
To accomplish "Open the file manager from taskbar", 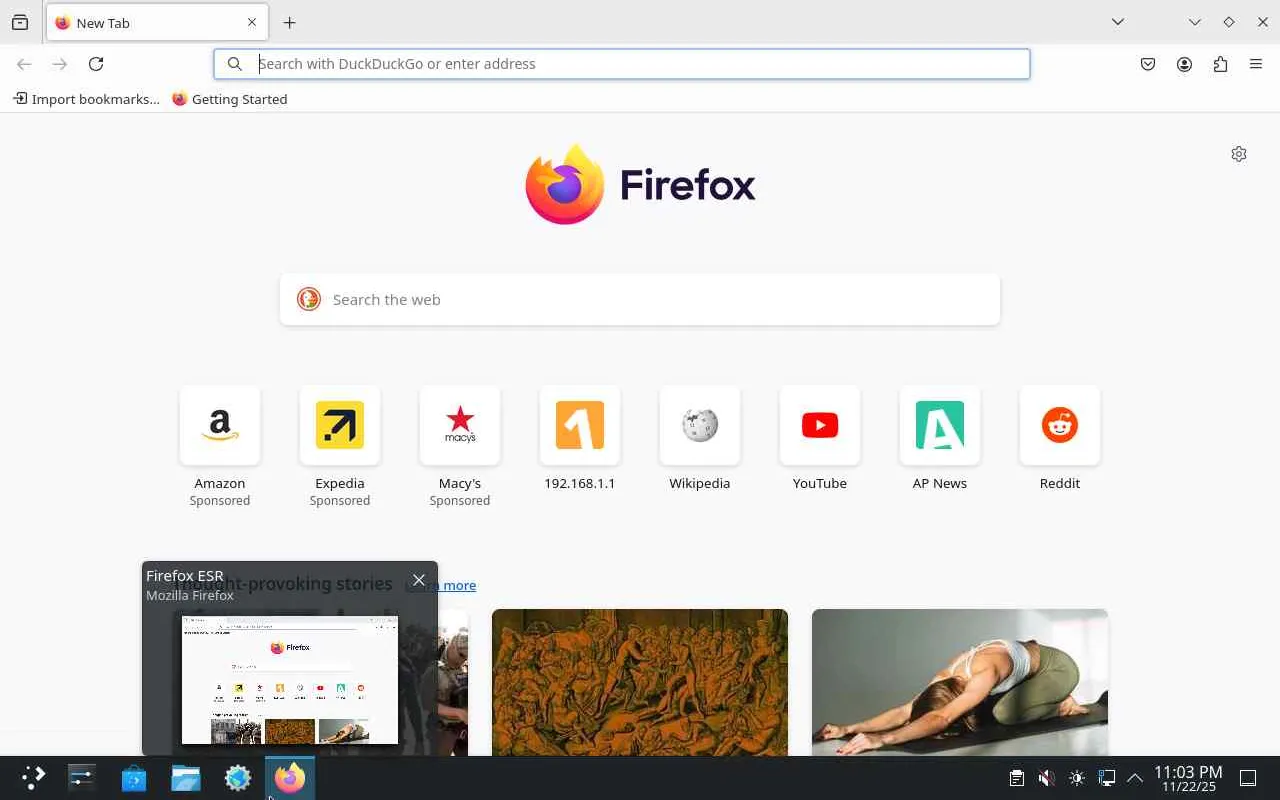I will (x=186, y=778).
